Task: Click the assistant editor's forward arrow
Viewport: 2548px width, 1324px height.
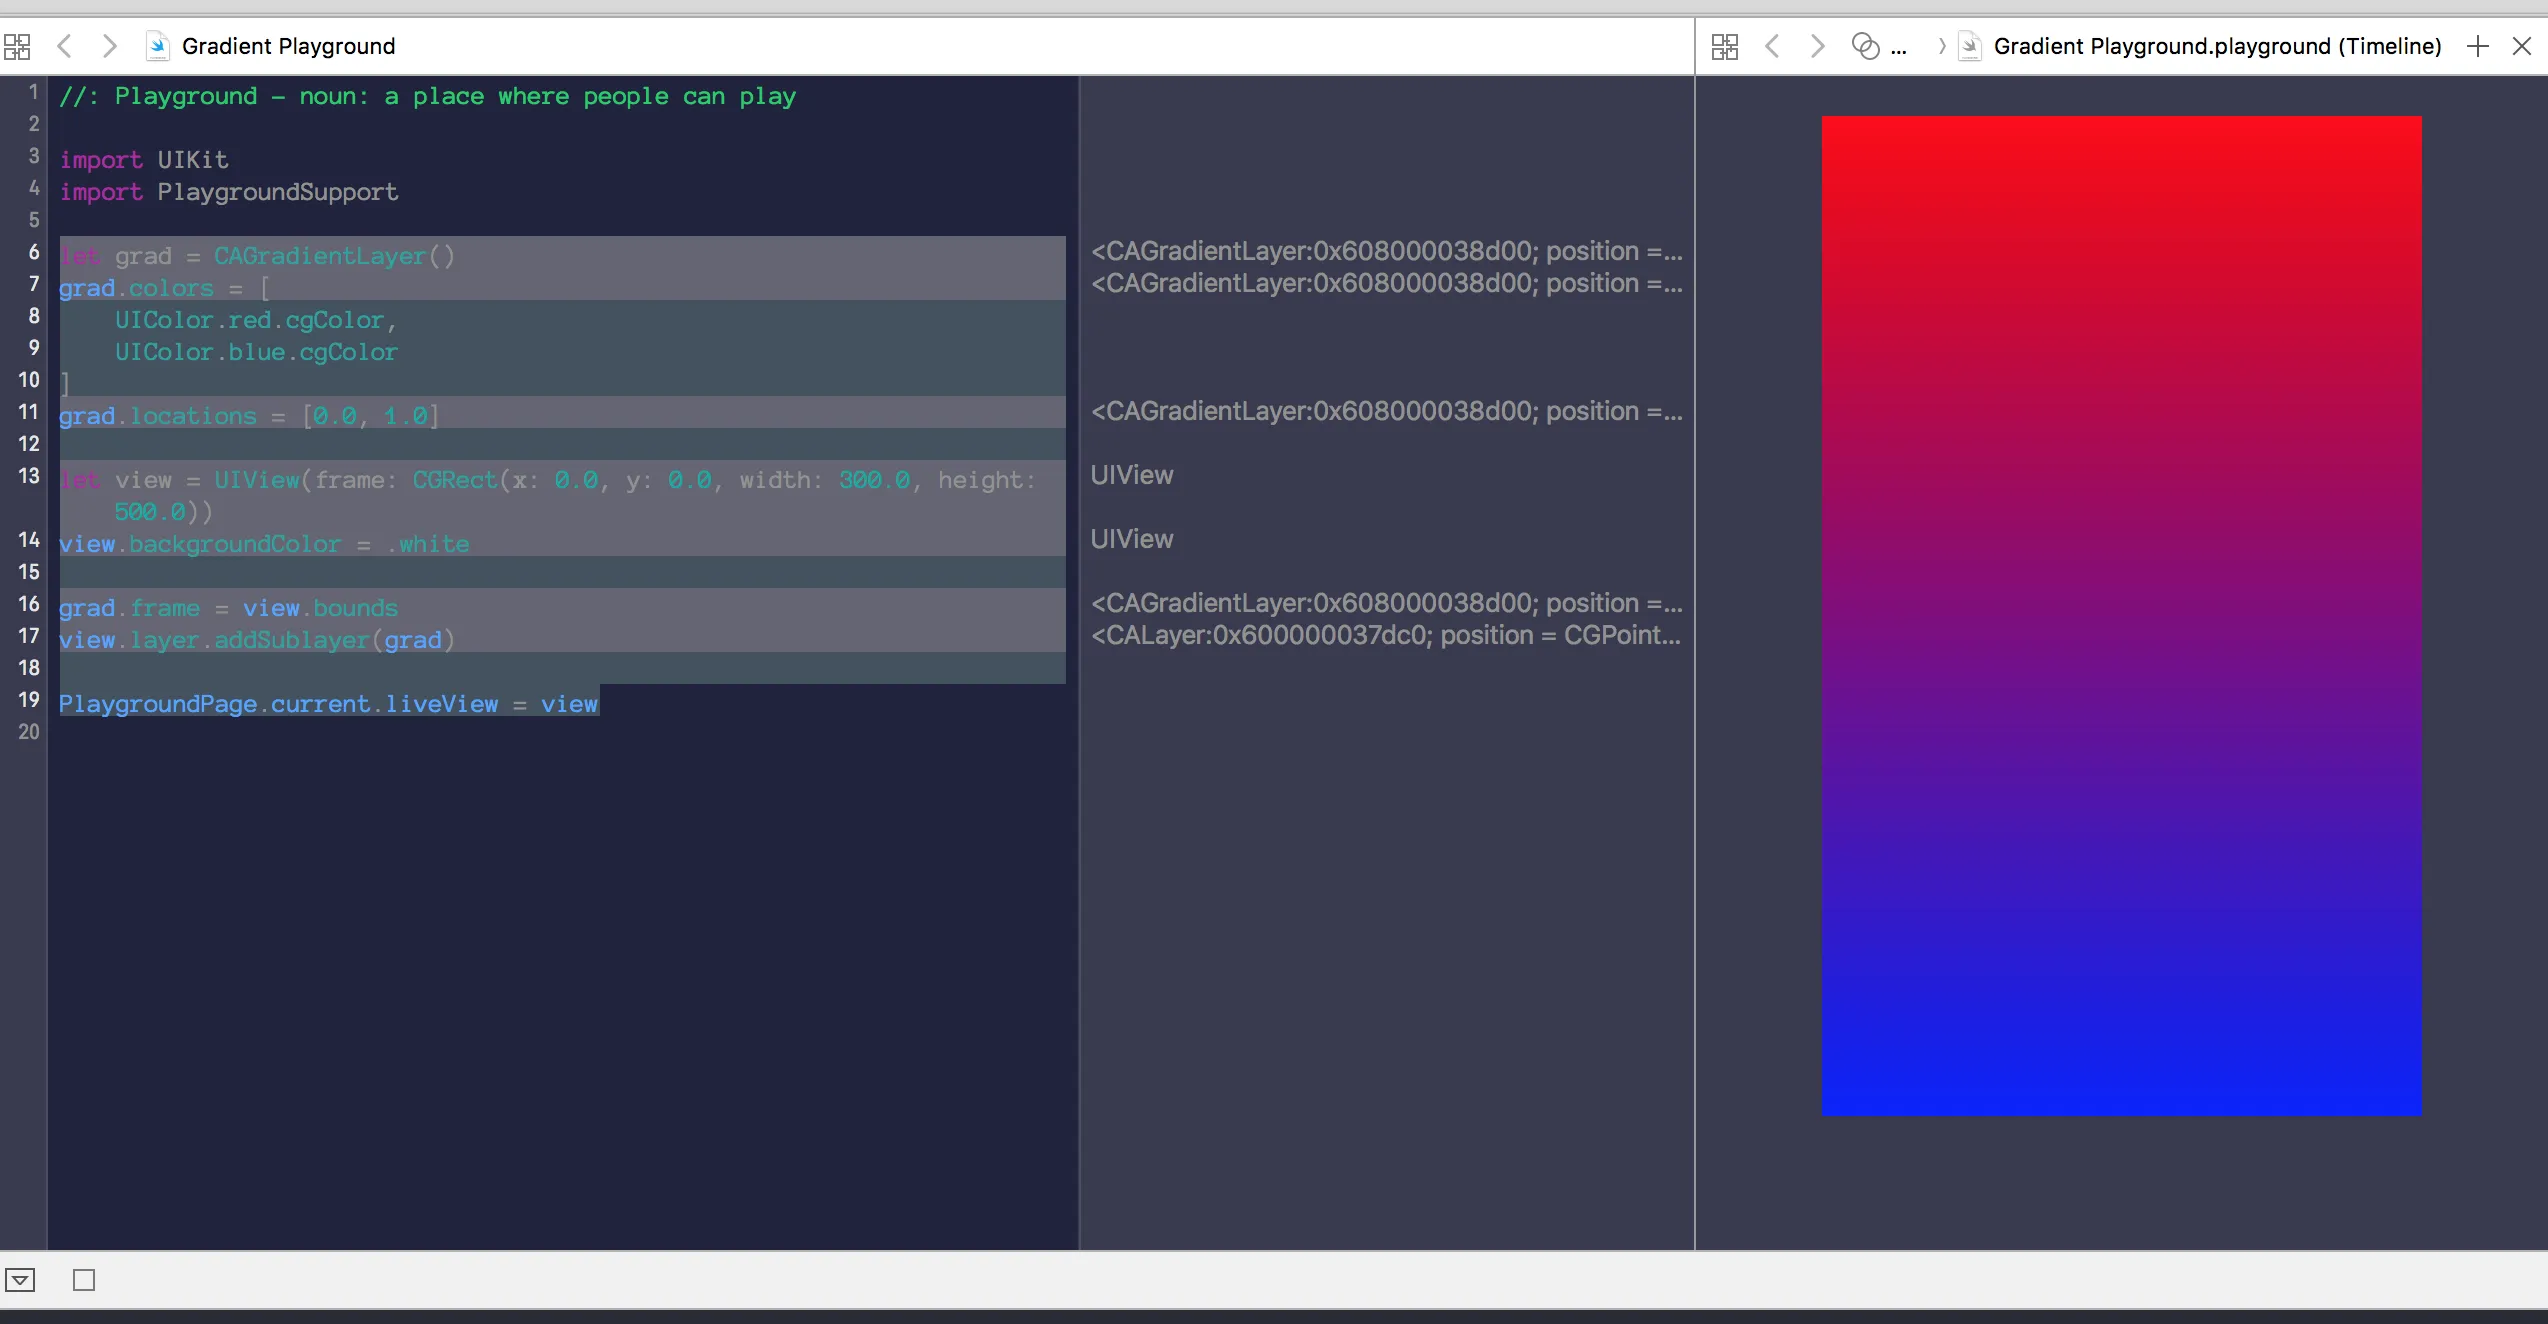Action: [x=1818, y=46]
